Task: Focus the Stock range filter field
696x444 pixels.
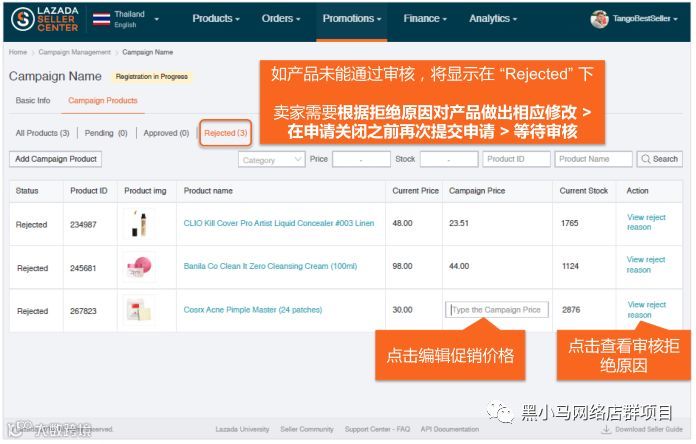Action: coord(449,159)
